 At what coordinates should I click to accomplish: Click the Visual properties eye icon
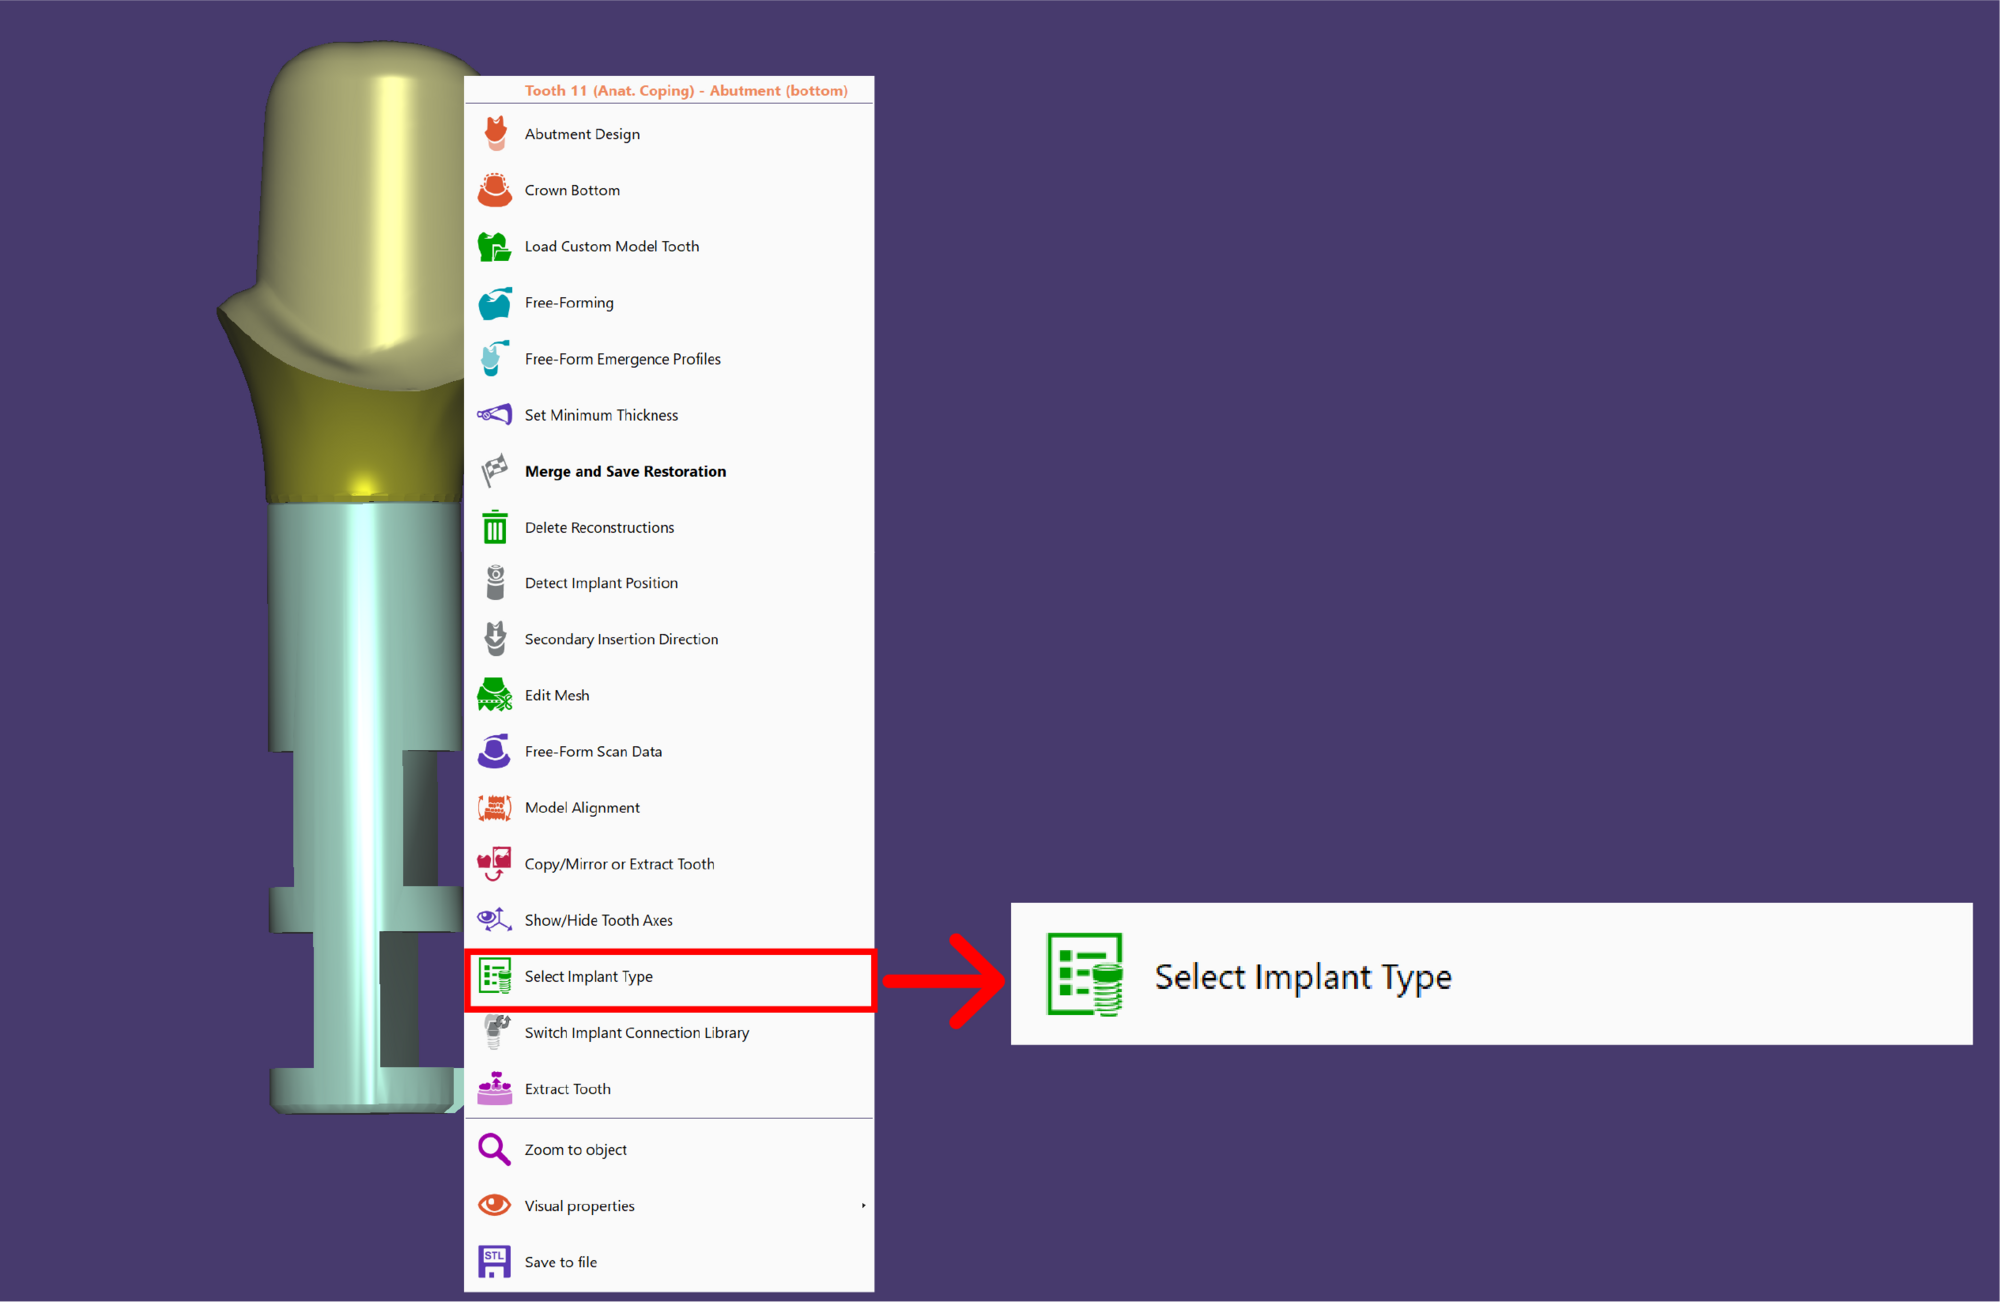click(495, 1206)
